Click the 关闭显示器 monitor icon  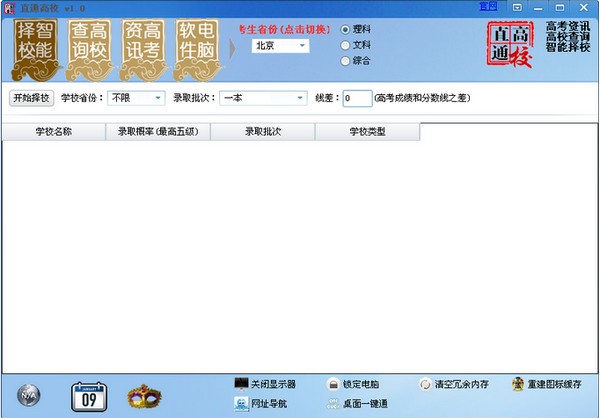(x=241, y=384)
